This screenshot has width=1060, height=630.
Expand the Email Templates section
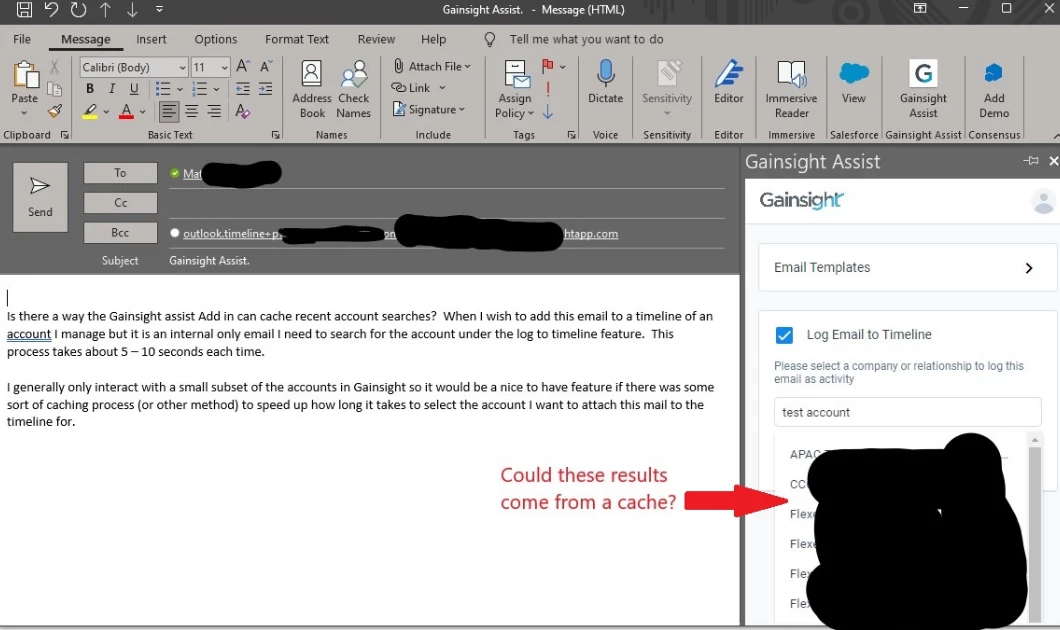pos(907,268)
